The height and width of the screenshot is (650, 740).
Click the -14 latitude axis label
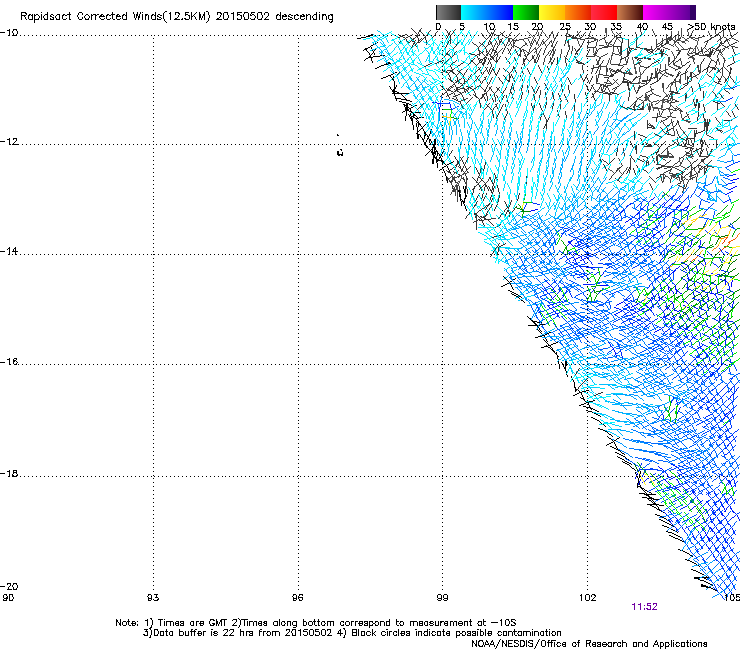point(9,252)
